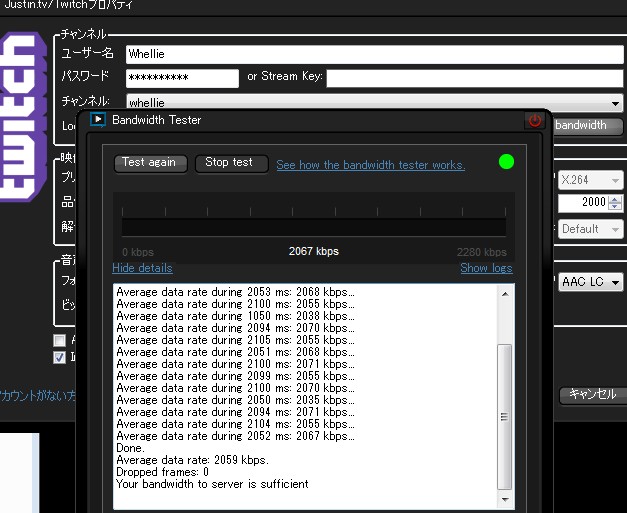Click log line 'during 2050 ms: 2035 kbps'
Image resolution: width=627 pixels, height=513 pixels.
coord(236,400)
